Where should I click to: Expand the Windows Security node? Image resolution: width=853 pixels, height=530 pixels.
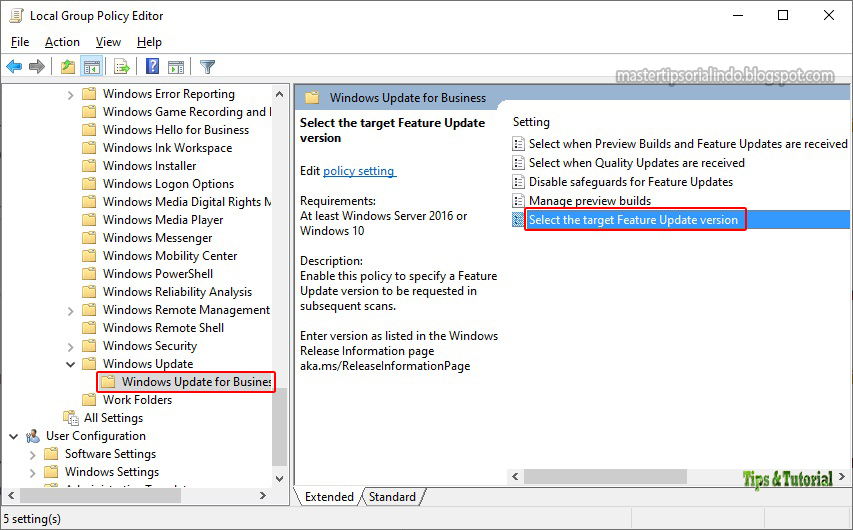70,347
